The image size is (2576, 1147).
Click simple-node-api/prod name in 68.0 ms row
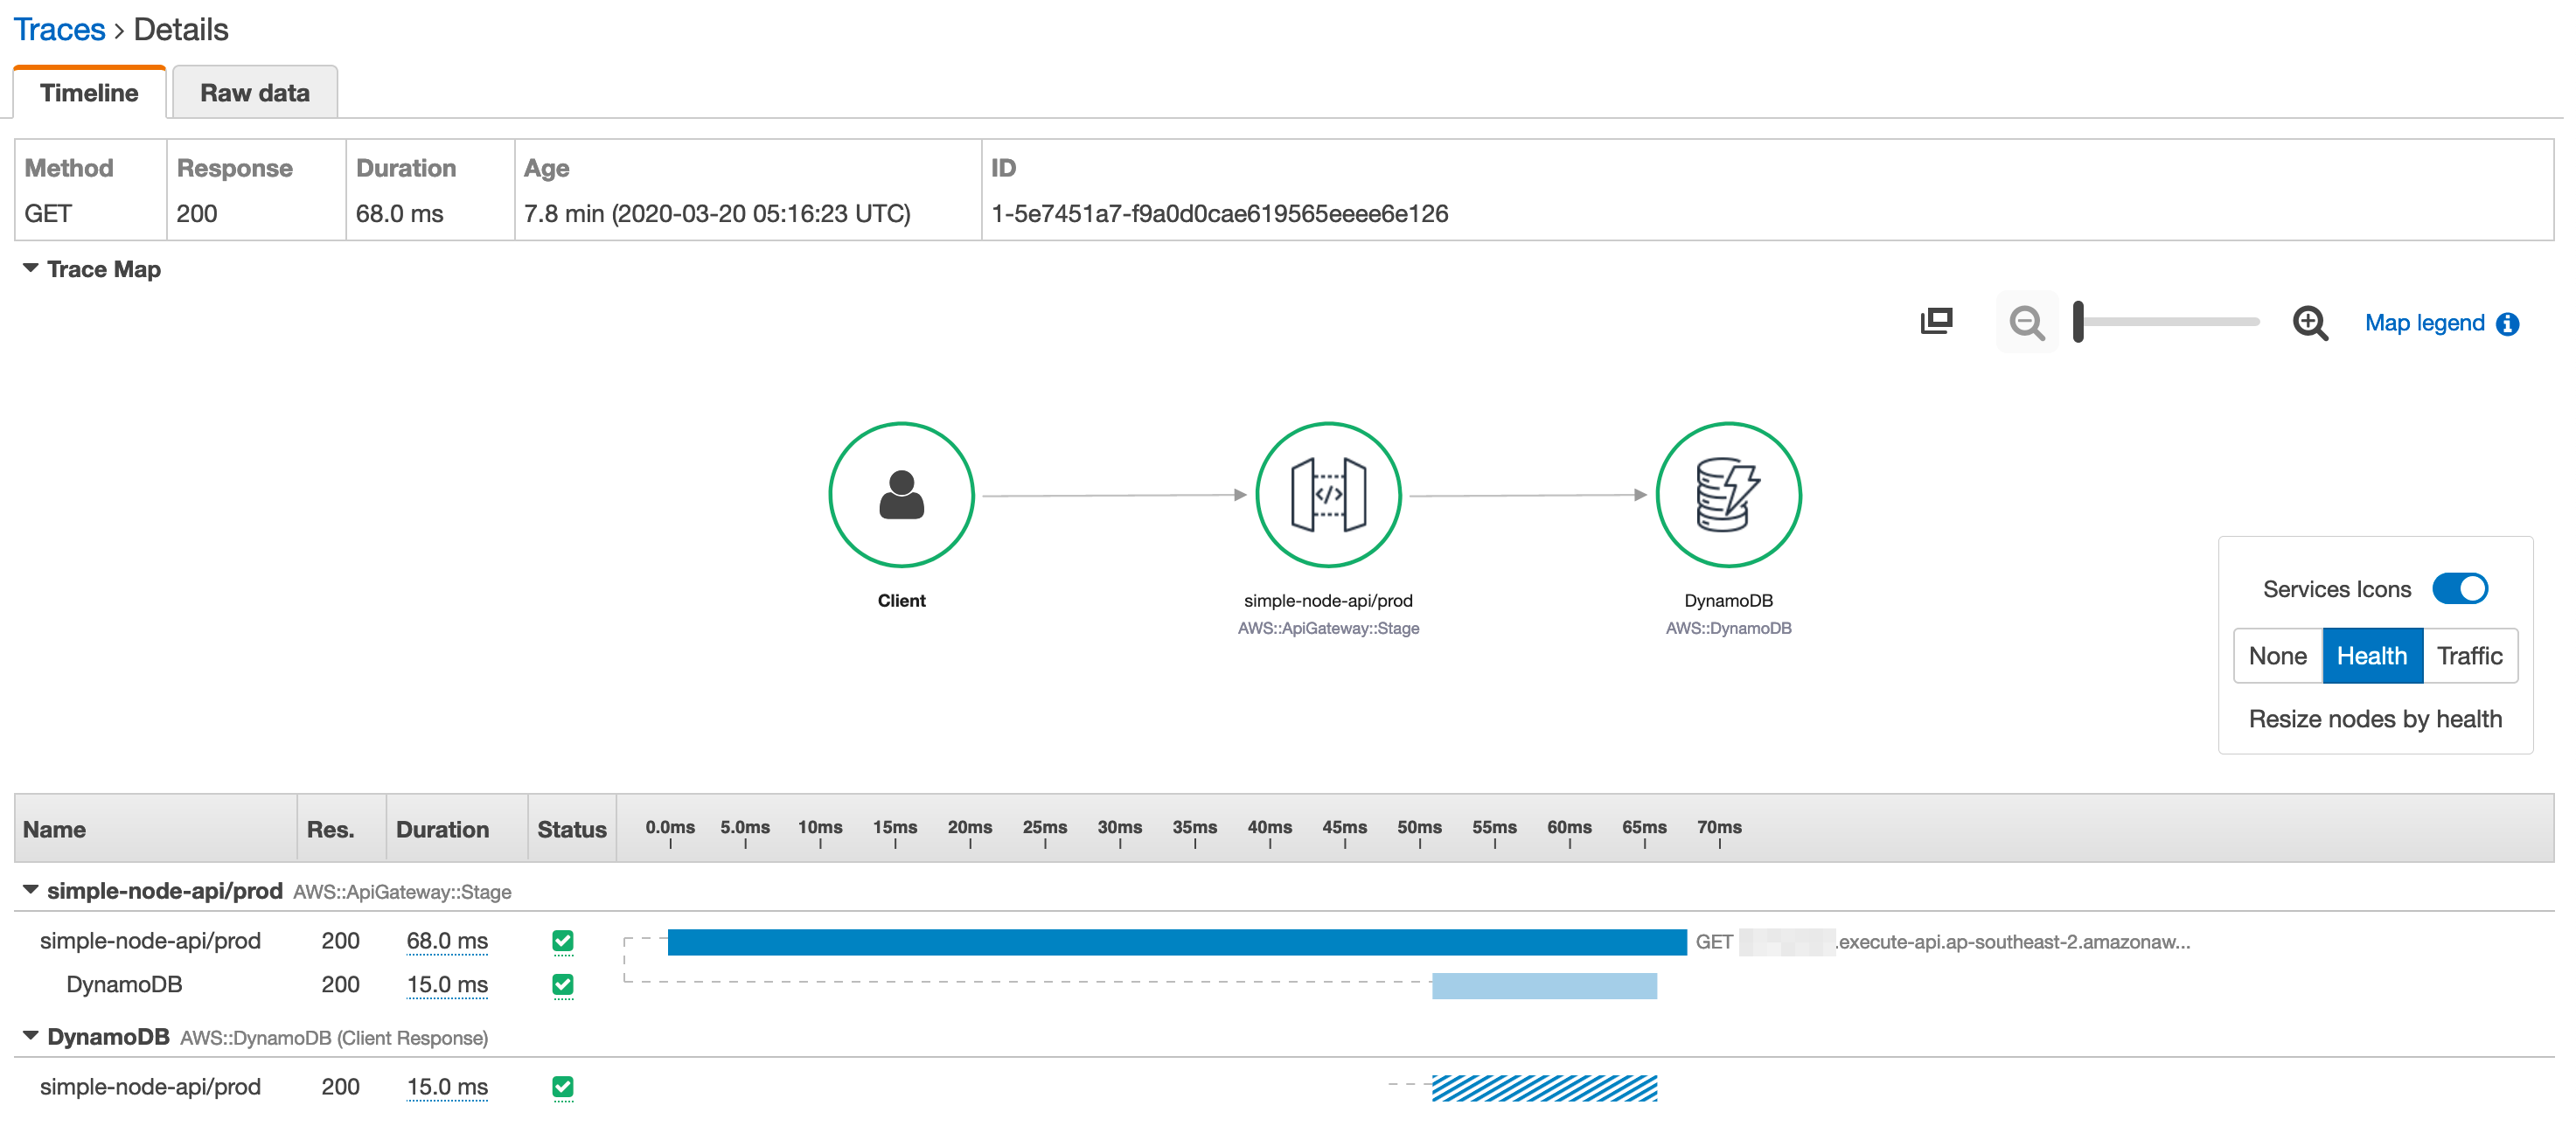[150, 941]
